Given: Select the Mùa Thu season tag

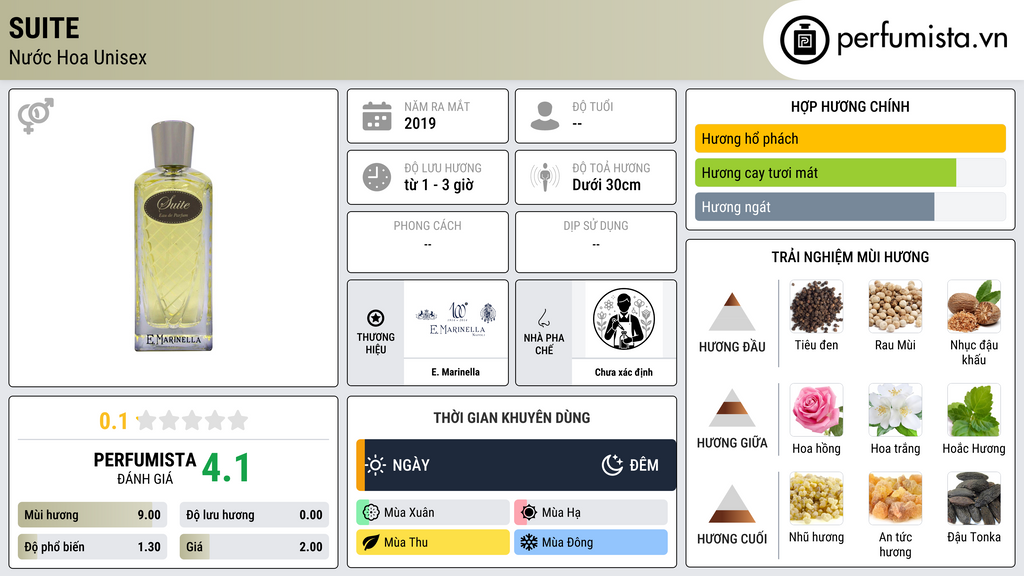Looking at the screenshot, I should pyautogui.click(x=432, y=542).
